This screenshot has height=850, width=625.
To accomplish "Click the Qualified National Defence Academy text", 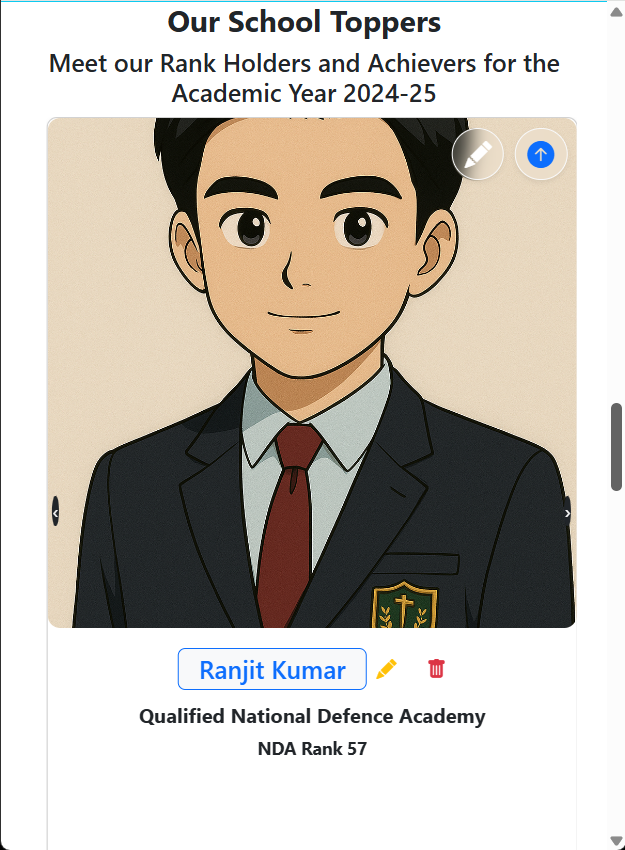I will click(312, 716).
